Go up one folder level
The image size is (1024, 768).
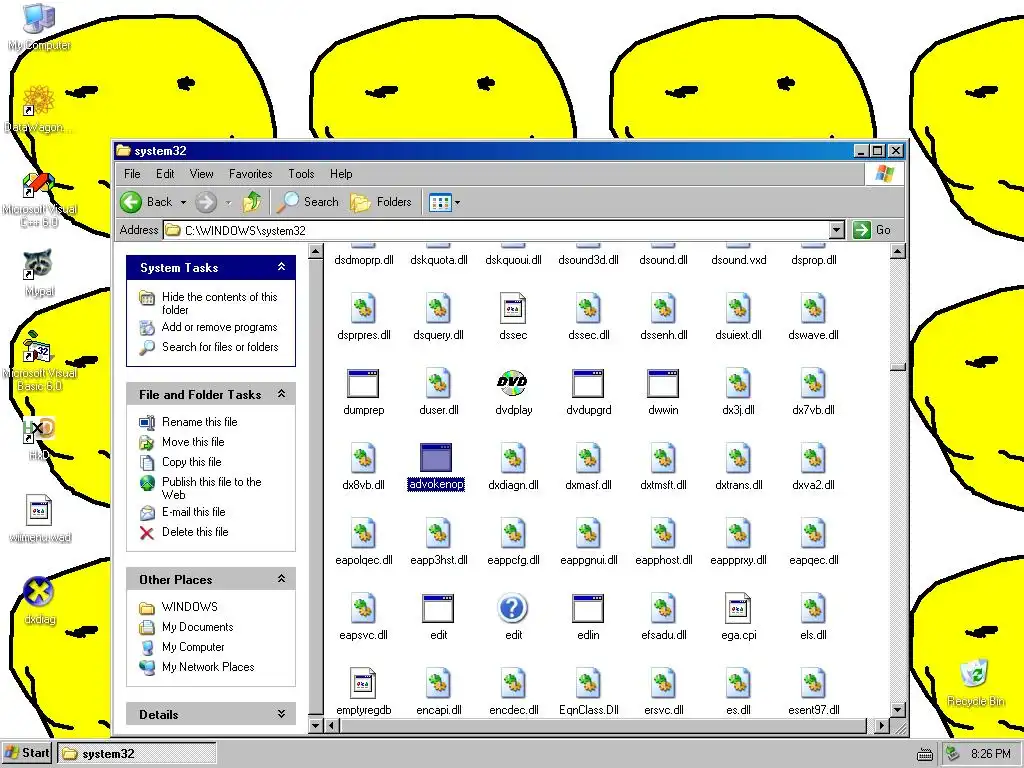coord(252,202)
